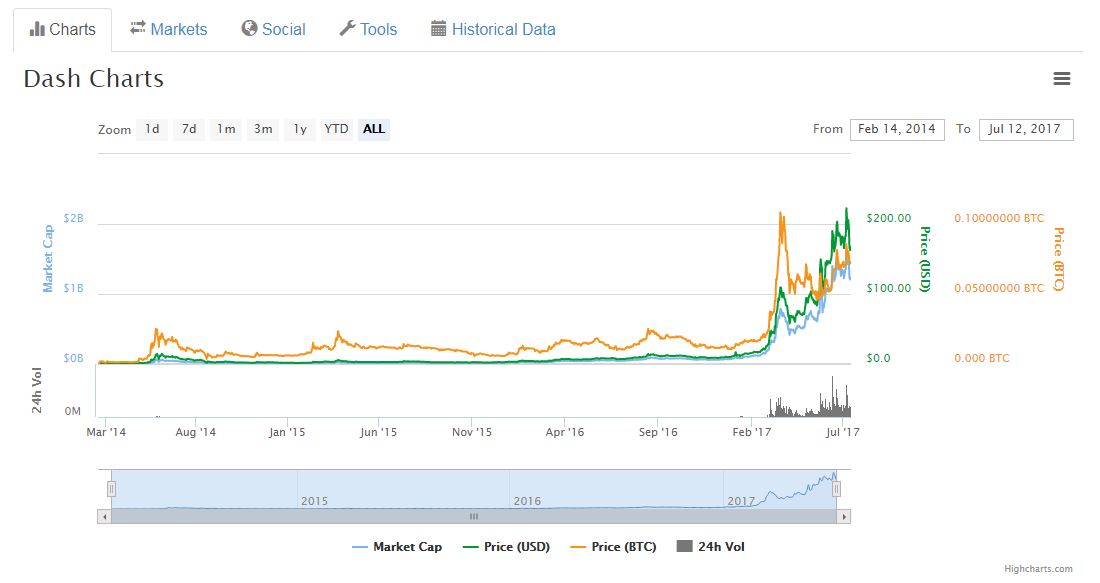Toggle 24h Vol series in legend
This screenshot has width=1100, height=583.
pyautogui.click(x=711, y=547)
